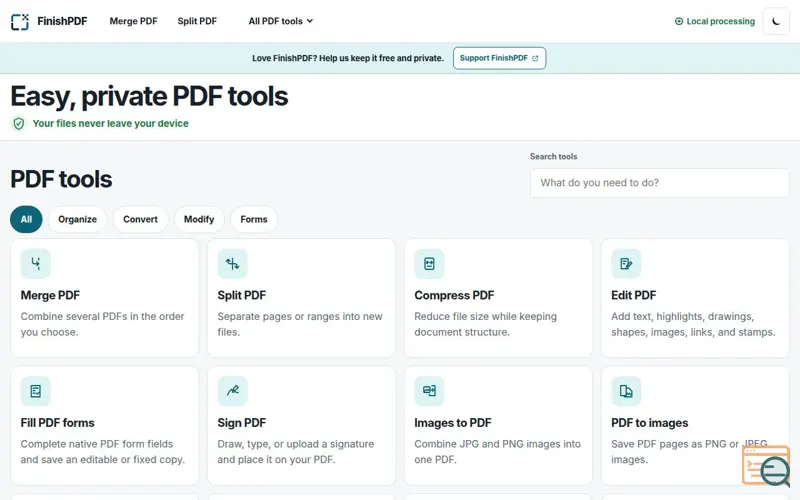The width and height of the screenshot is (800, 500).
Task: Open the Compress PDF card title
Action: [x=454, y=295]
